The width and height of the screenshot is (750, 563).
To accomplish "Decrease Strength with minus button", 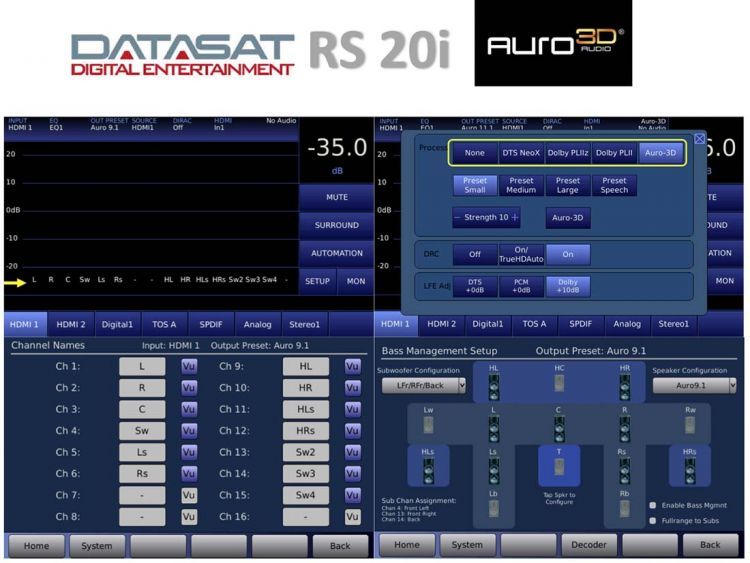I will [457, 218].
